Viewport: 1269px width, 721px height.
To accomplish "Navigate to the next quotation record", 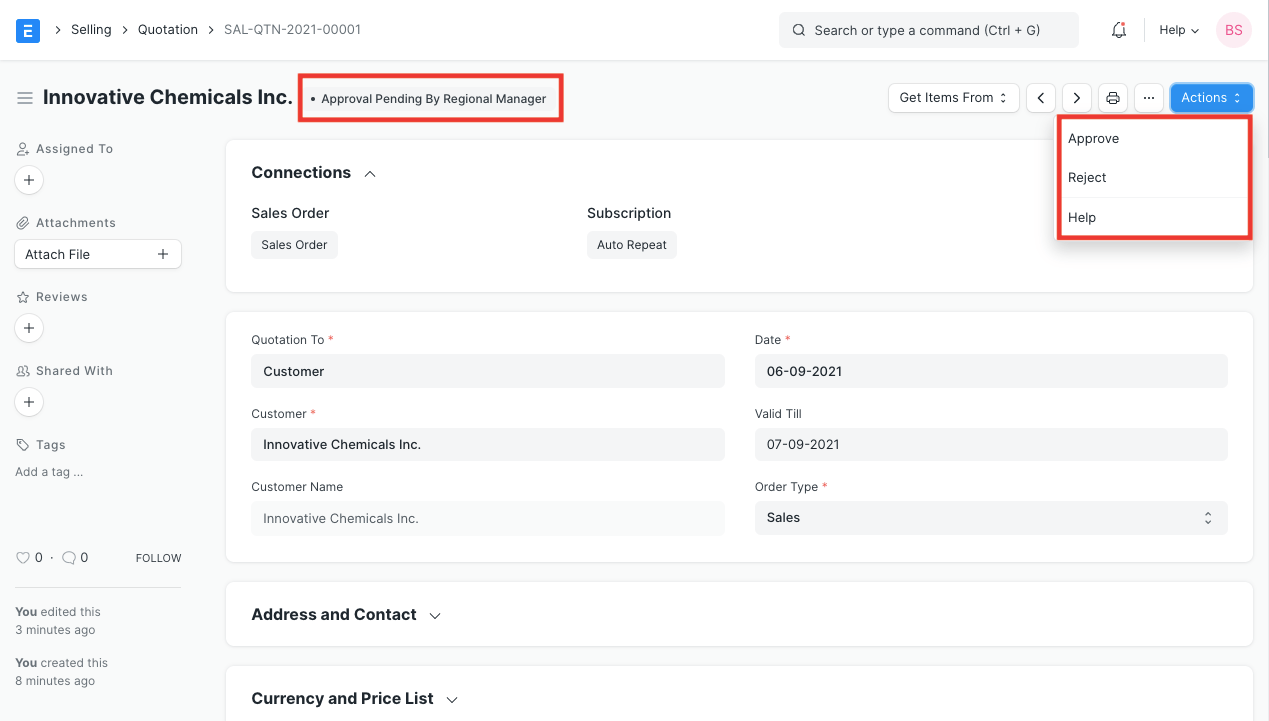I will click(x=1076, y=97).
